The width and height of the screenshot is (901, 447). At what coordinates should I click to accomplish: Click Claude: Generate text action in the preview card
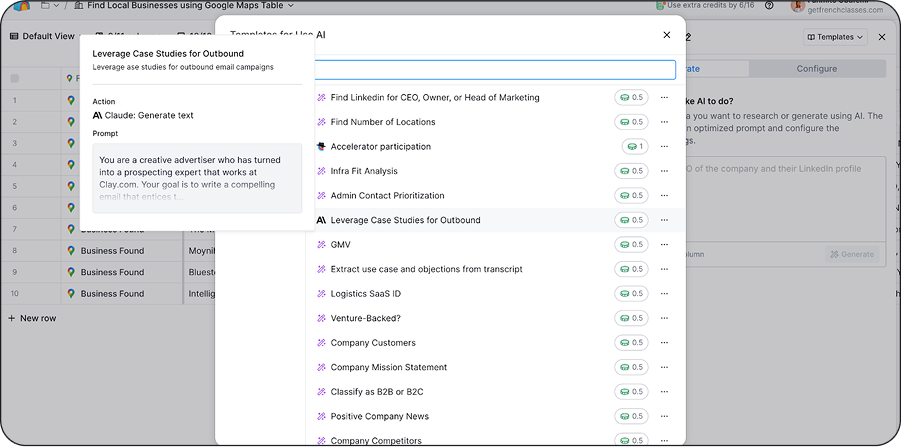(x=143, y=115)
